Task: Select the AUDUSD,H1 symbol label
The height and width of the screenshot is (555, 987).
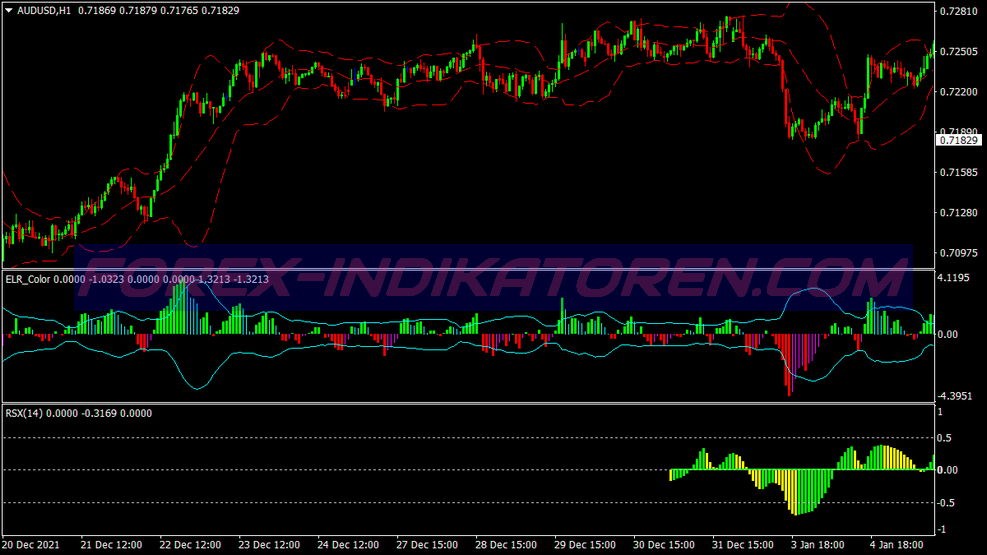Action: (44, 10)
